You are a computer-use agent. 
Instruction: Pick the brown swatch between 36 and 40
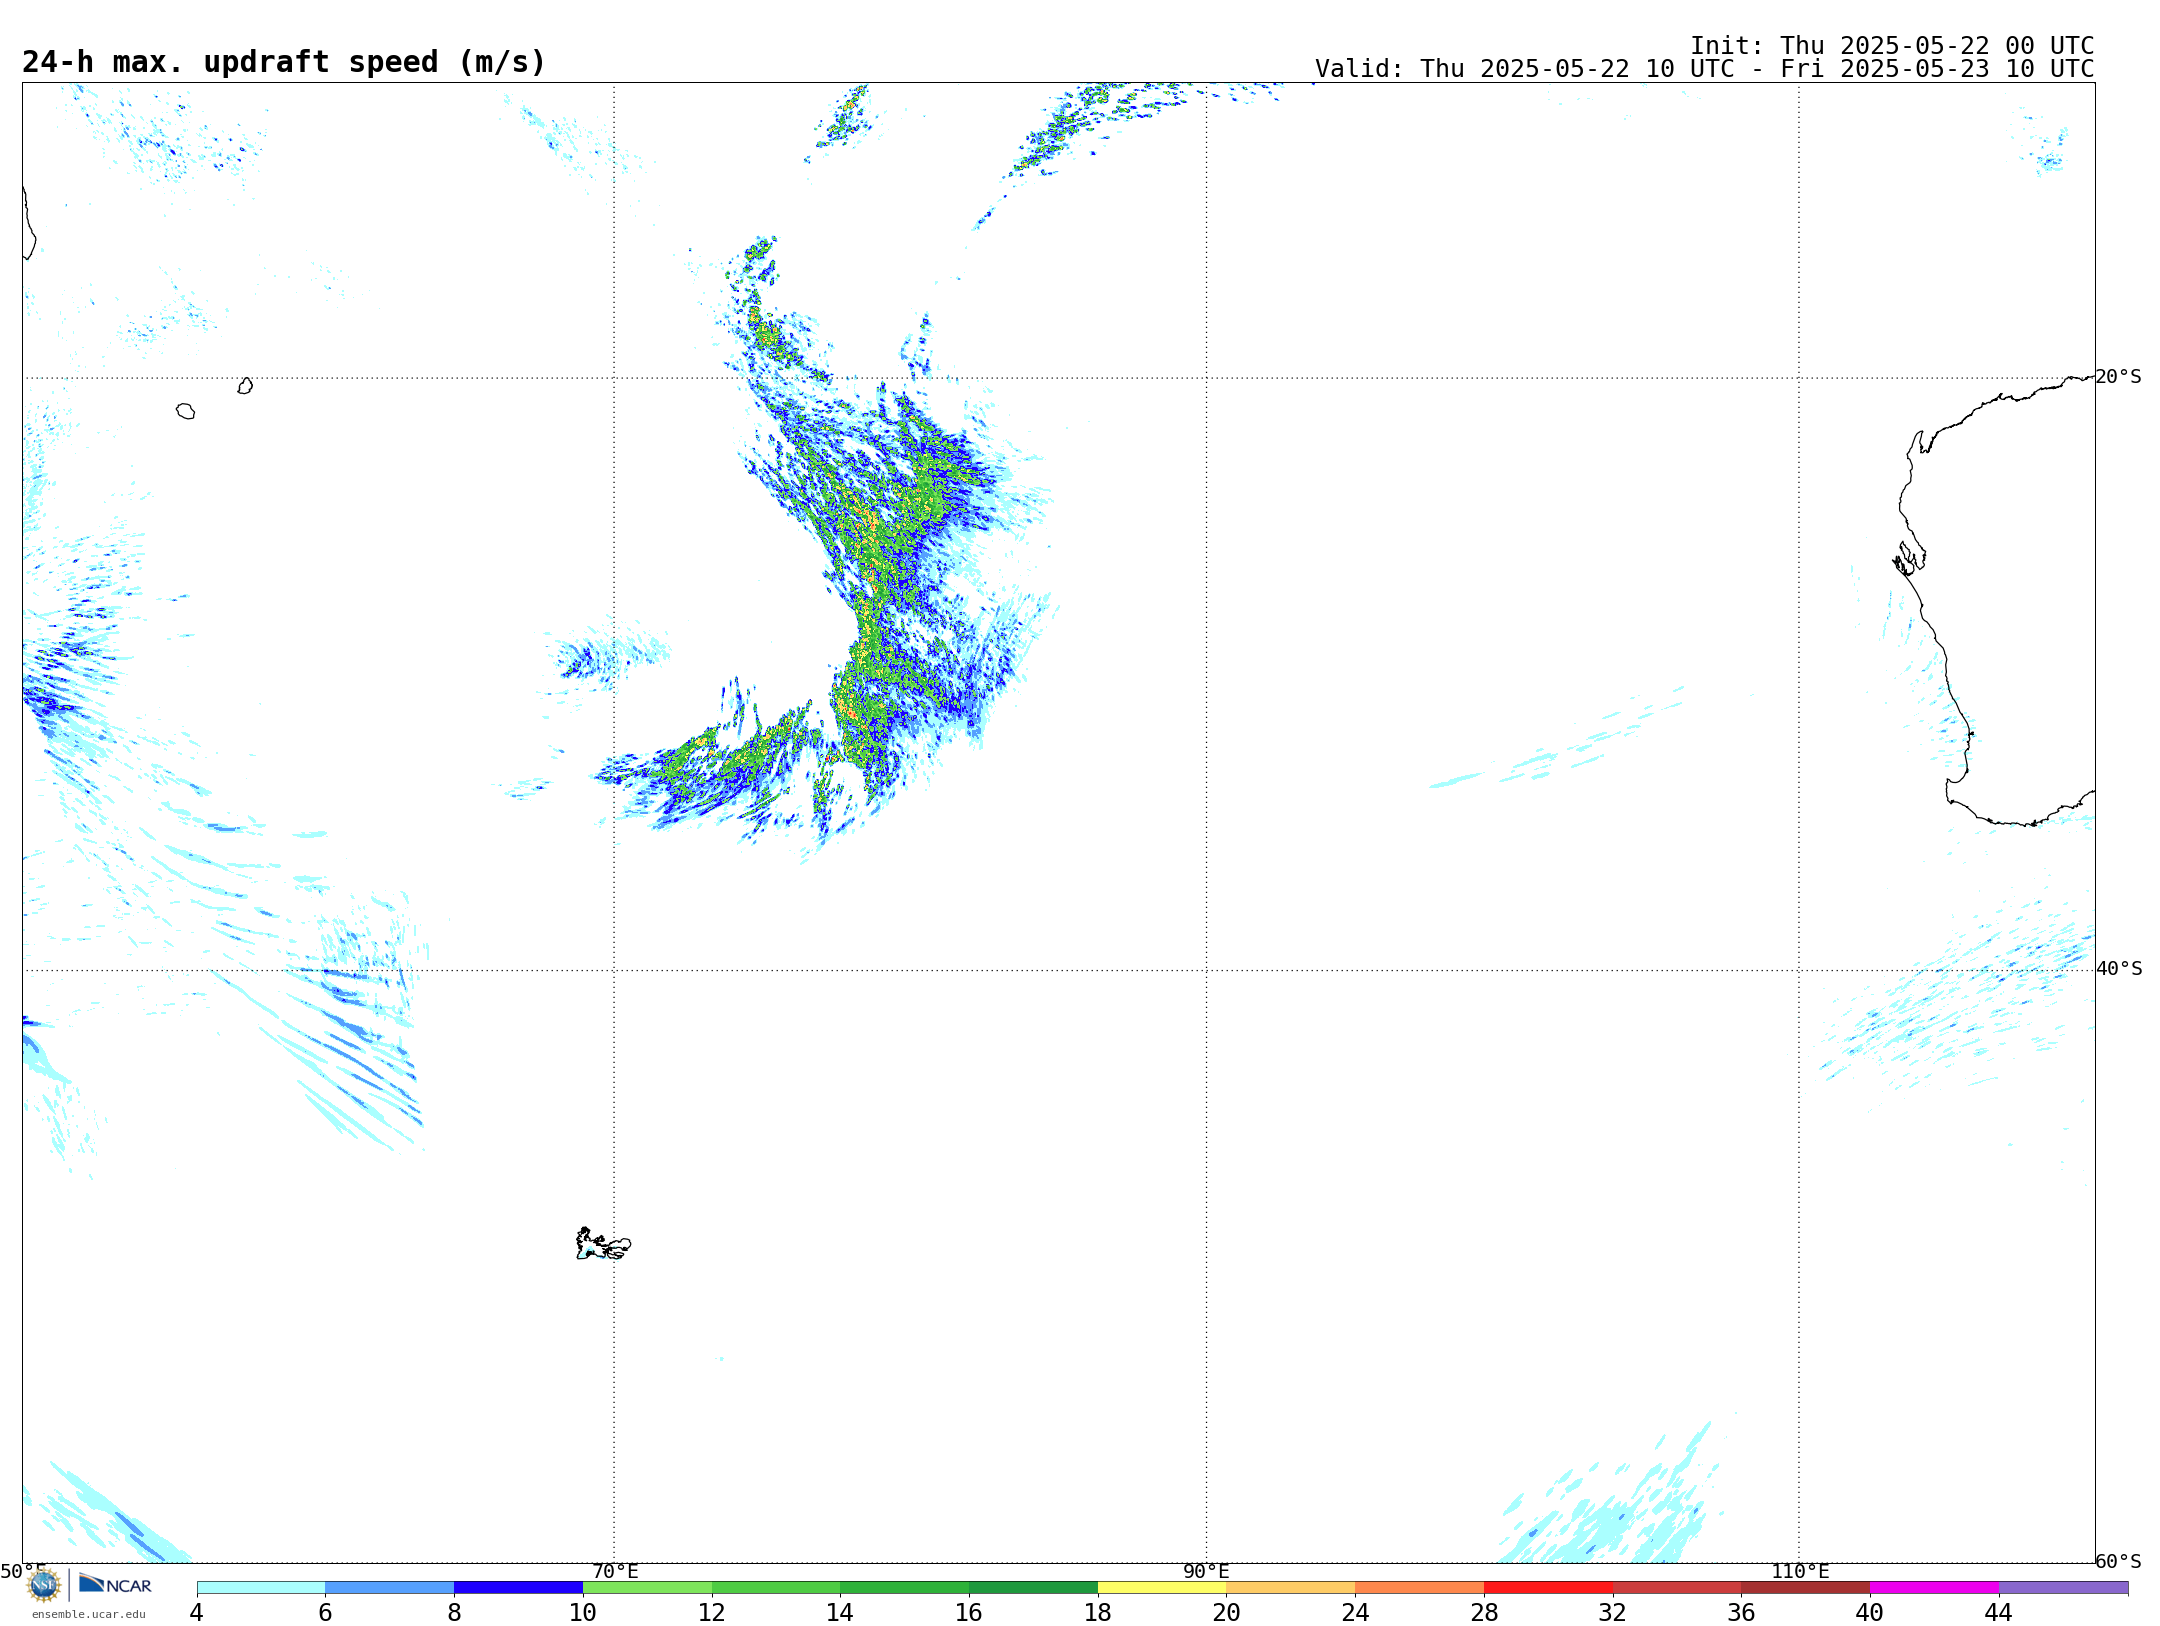tap(1805, 1588)
